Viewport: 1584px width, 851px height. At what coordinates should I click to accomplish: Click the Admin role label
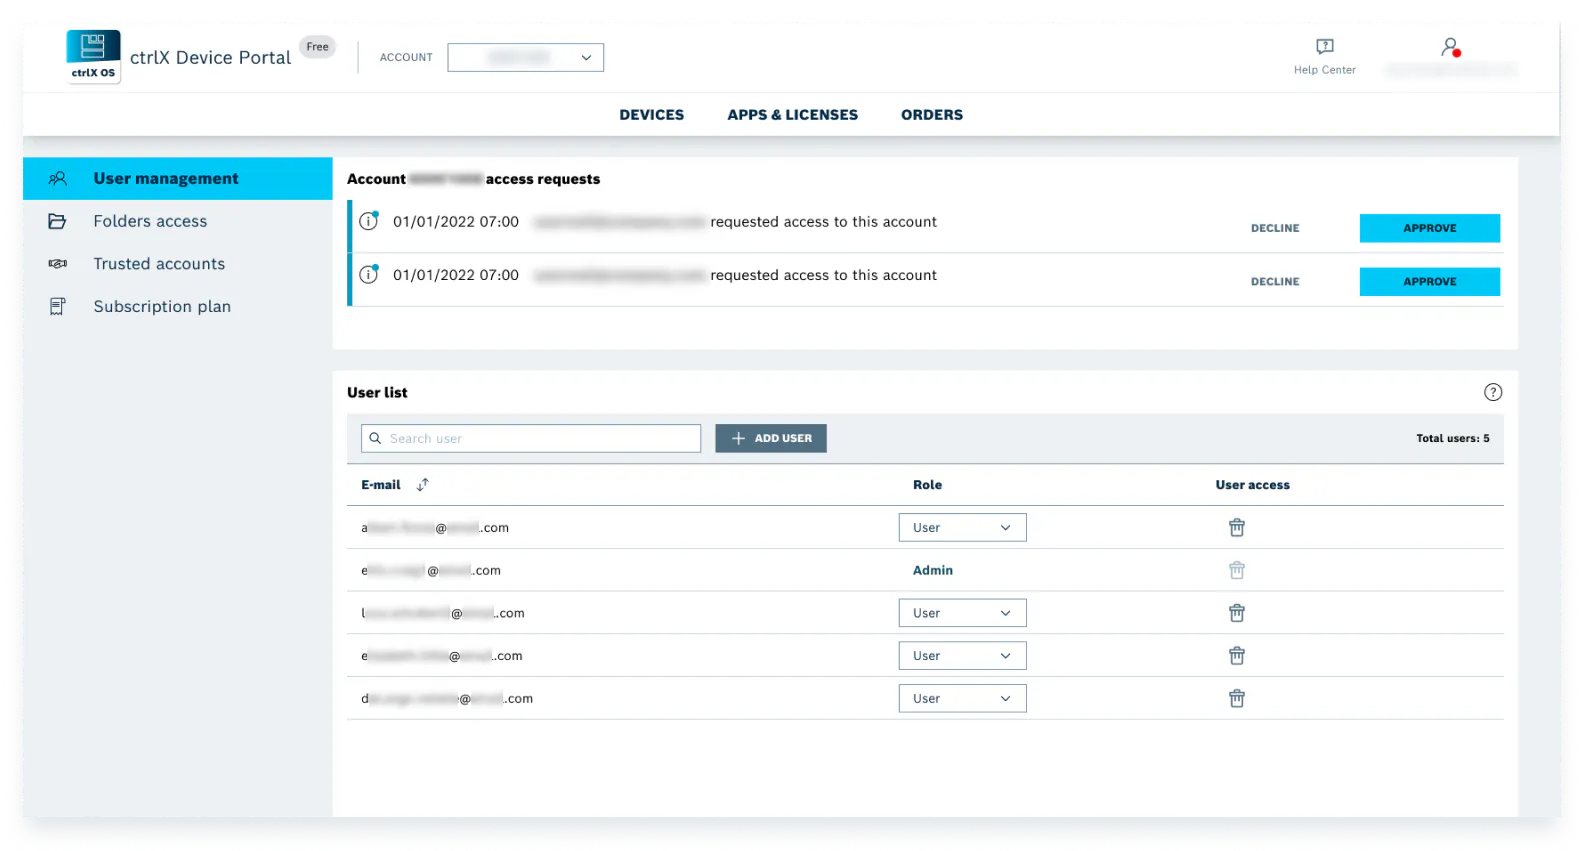click(x=933, y=570)
